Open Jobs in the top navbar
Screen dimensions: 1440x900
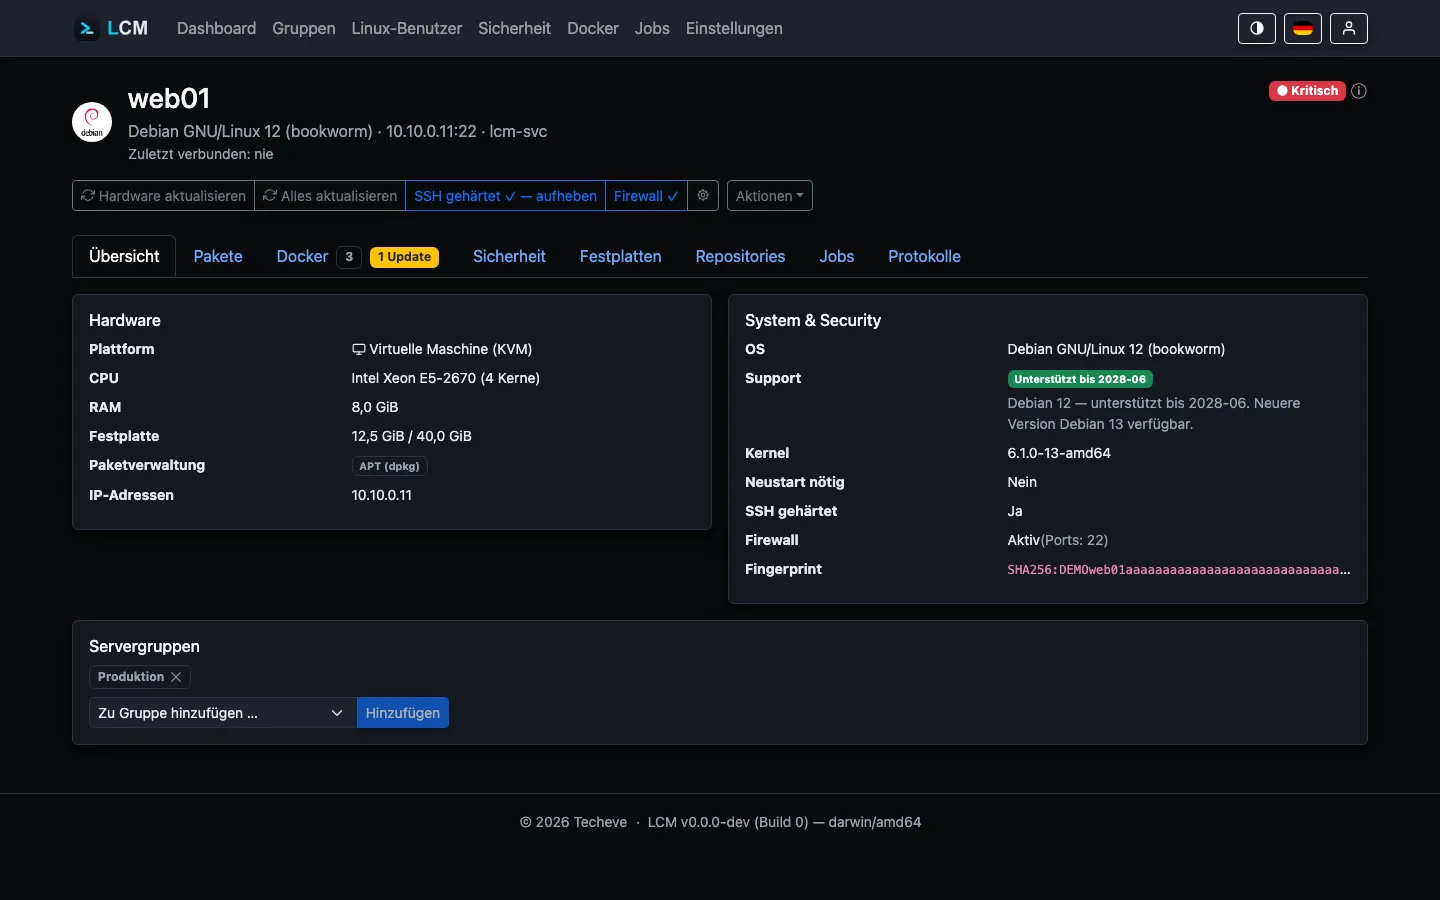coord(652,28)
